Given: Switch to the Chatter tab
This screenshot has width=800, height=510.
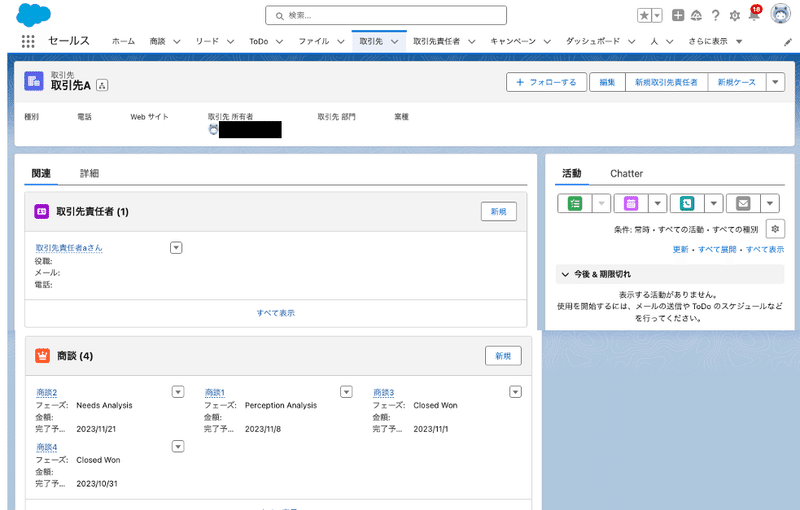Looking at the screenshot, I should (627, 173).
